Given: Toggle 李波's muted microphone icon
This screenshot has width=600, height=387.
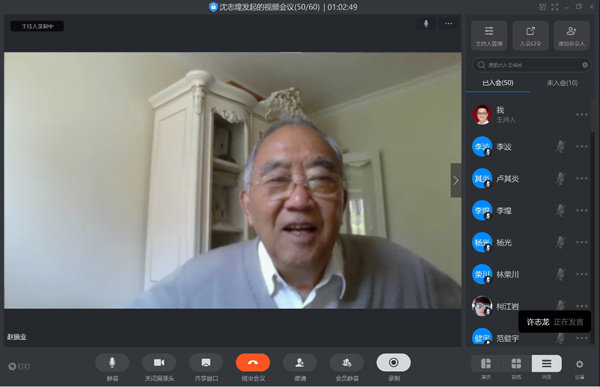Looking at the screenshot, I should [x=561, y=146].
